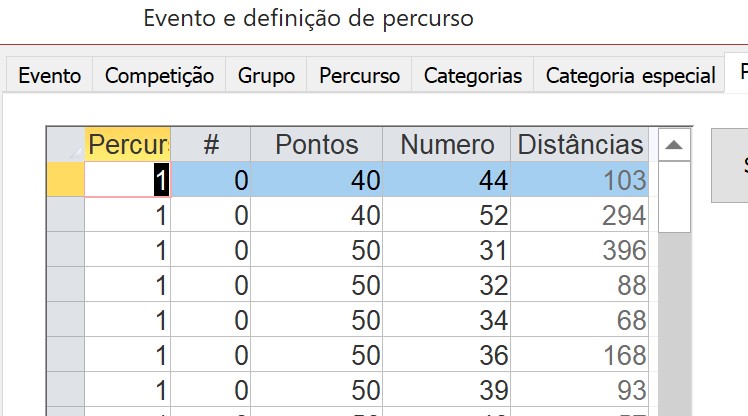Select the row selector for Numero 34
This screenshot has height=416, width=748.
tap(65, 320)
